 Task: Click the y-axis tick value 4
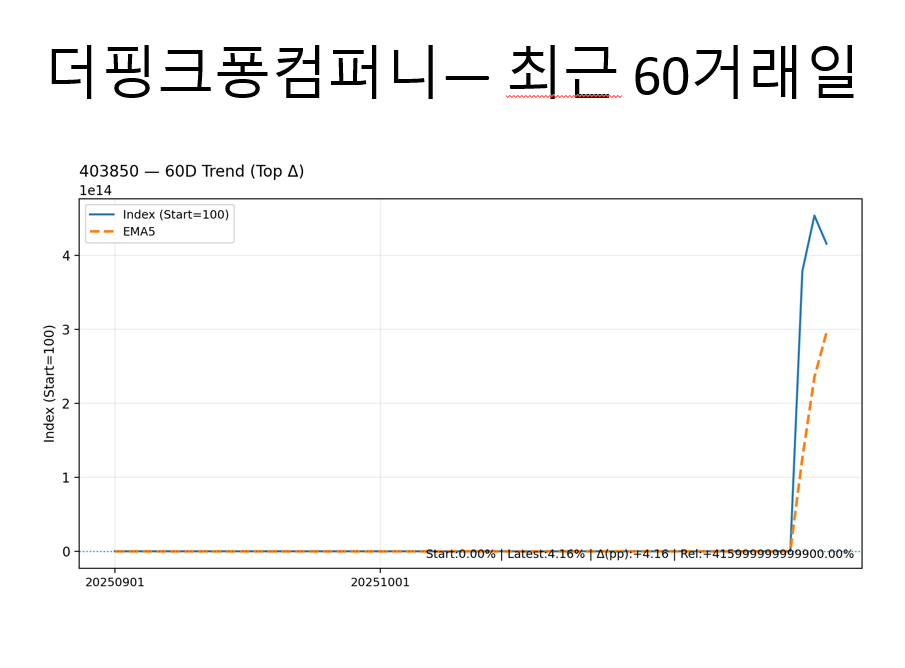pyautogui.click(x=66, y=255)
